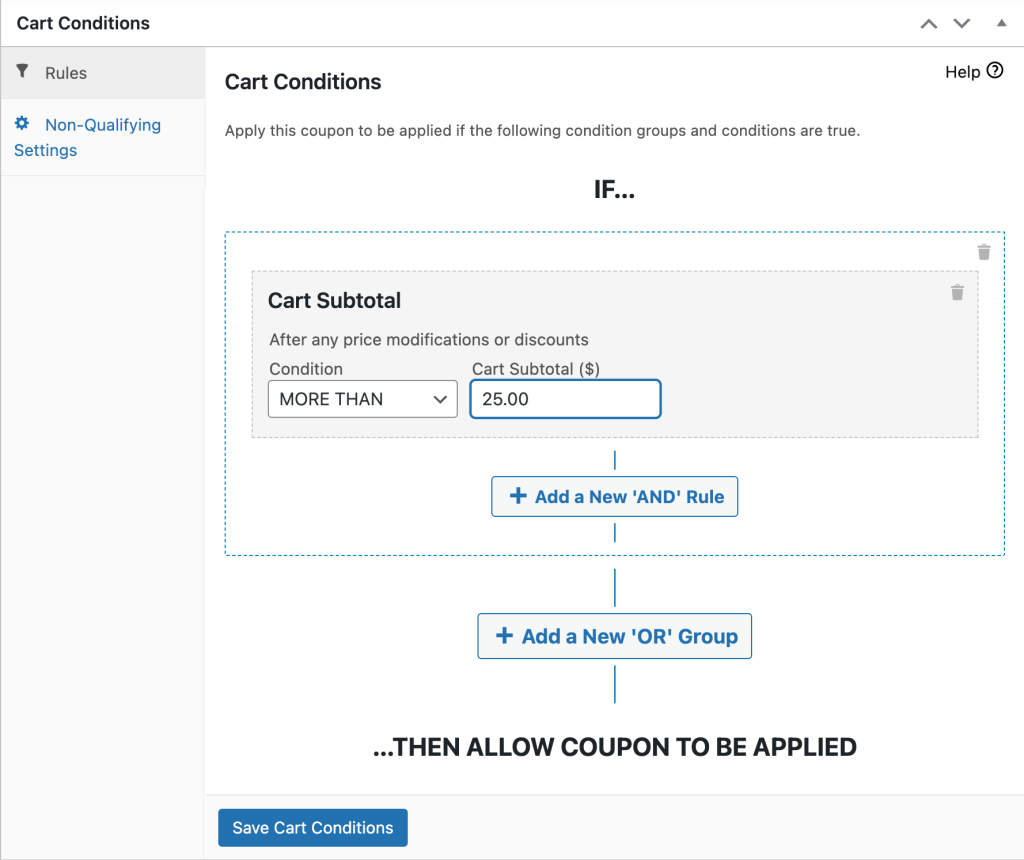The image size is (1024, 860).
Task: Click the filter funnel icon beside Rules
Action: click(x=22, y=71)
